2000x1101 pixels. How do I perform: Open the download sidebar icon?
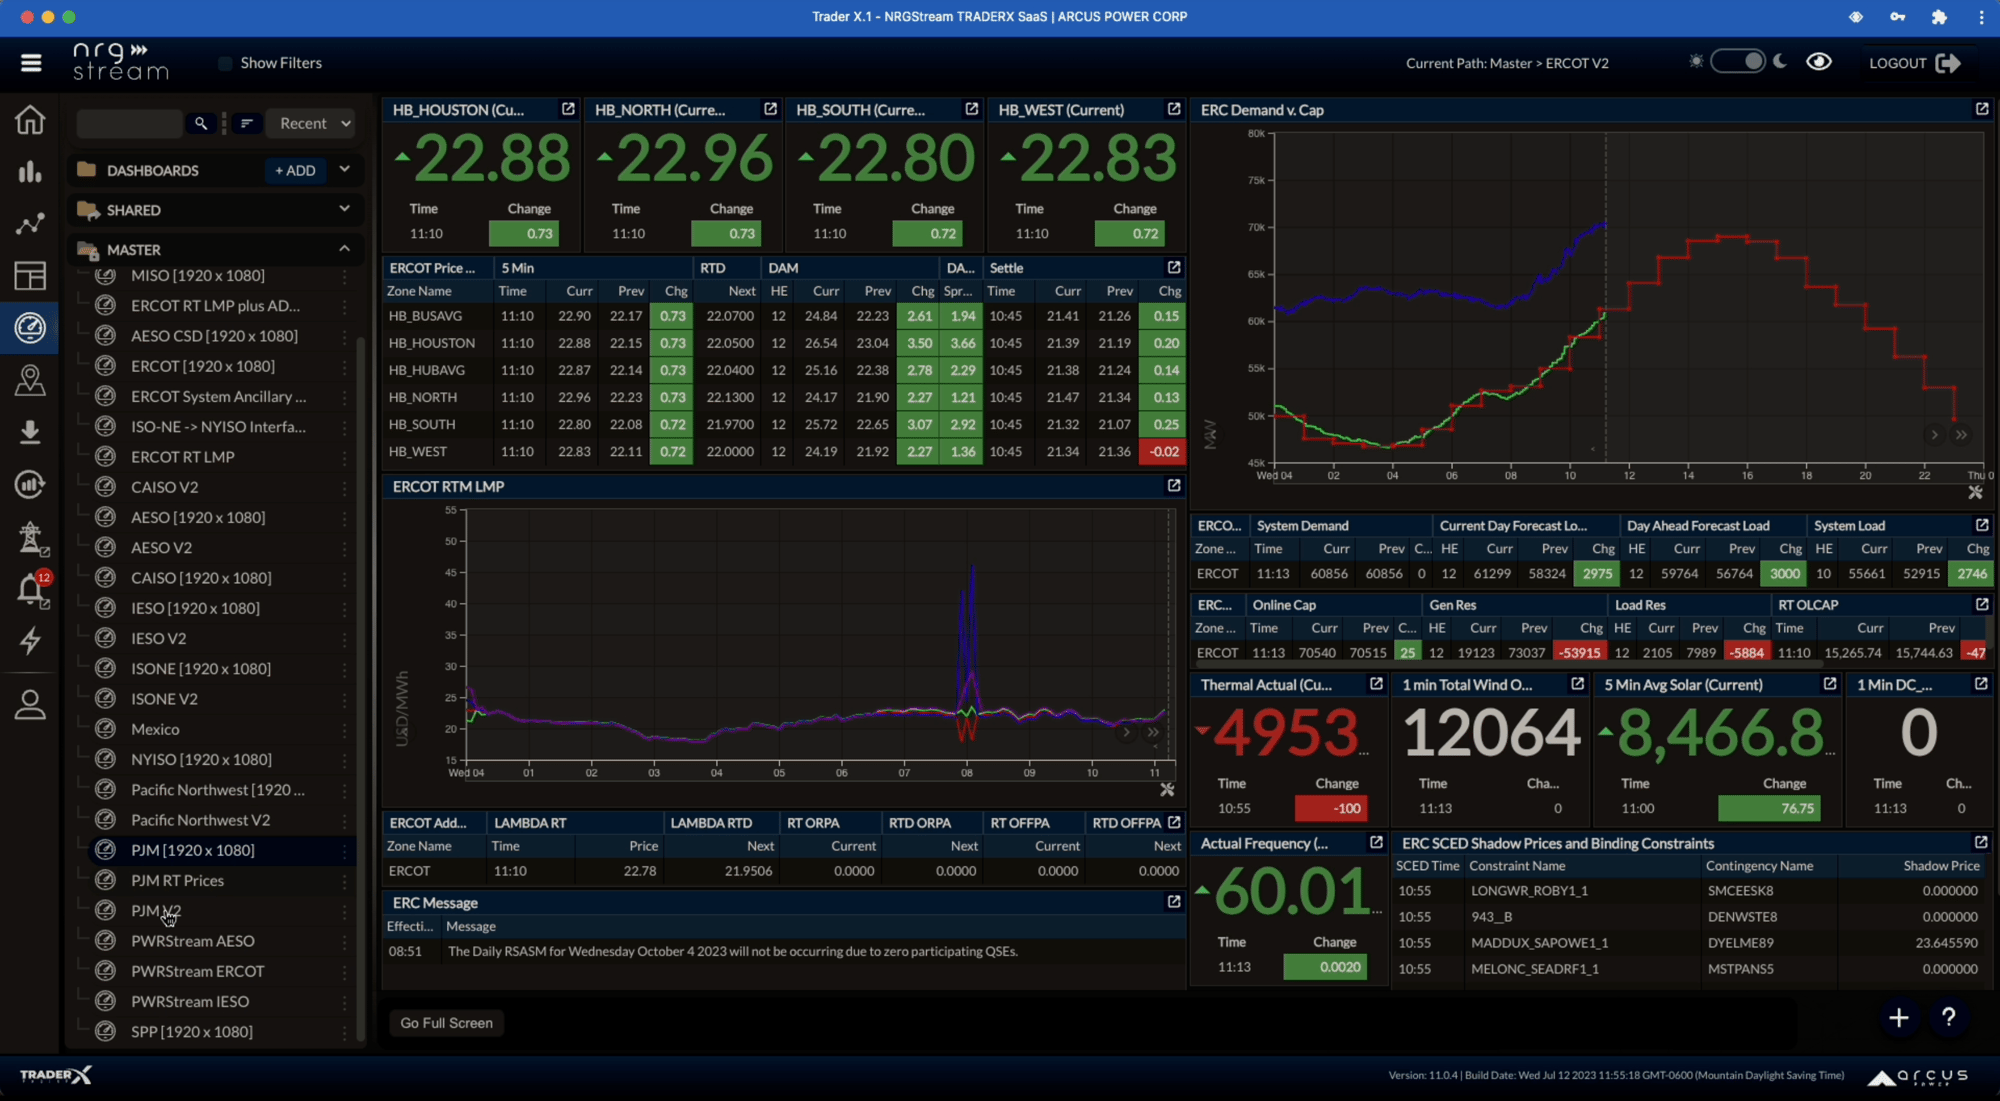tap(30, 432)
